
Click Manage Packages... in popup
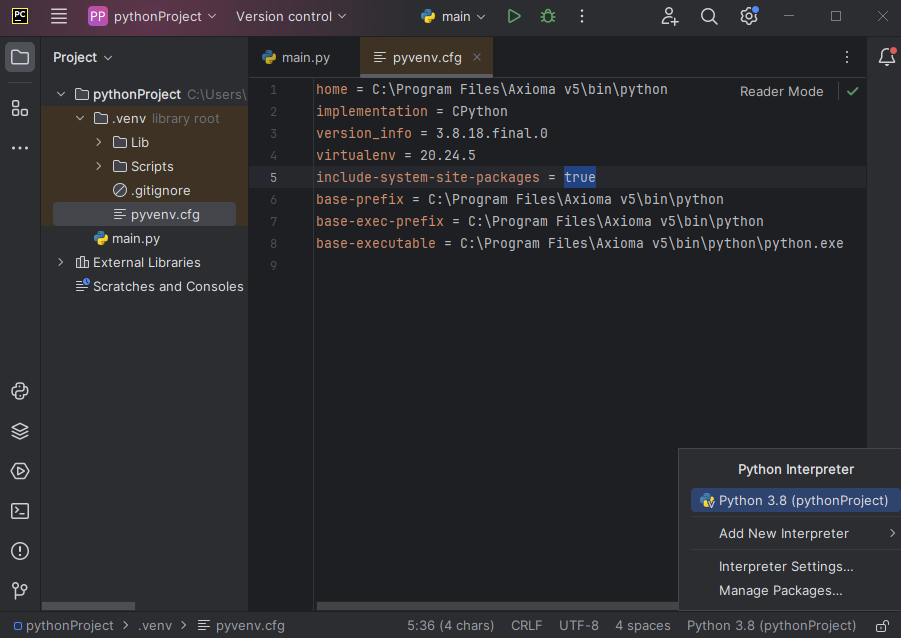click(780, 590)
